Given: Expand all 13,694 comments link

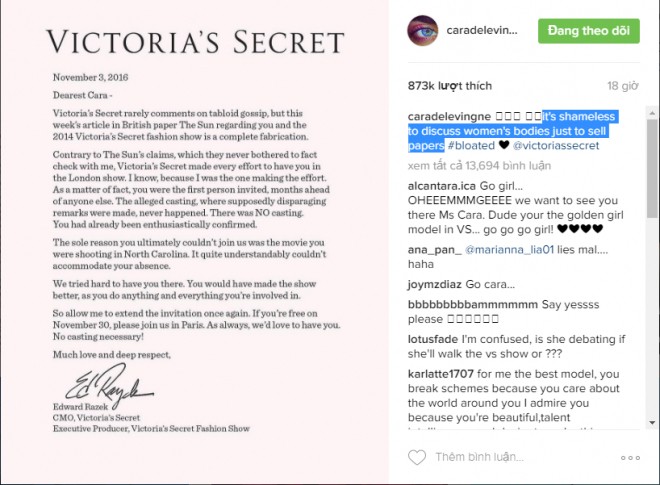Looking at the screenshot, I should click(x=479, y=165).
